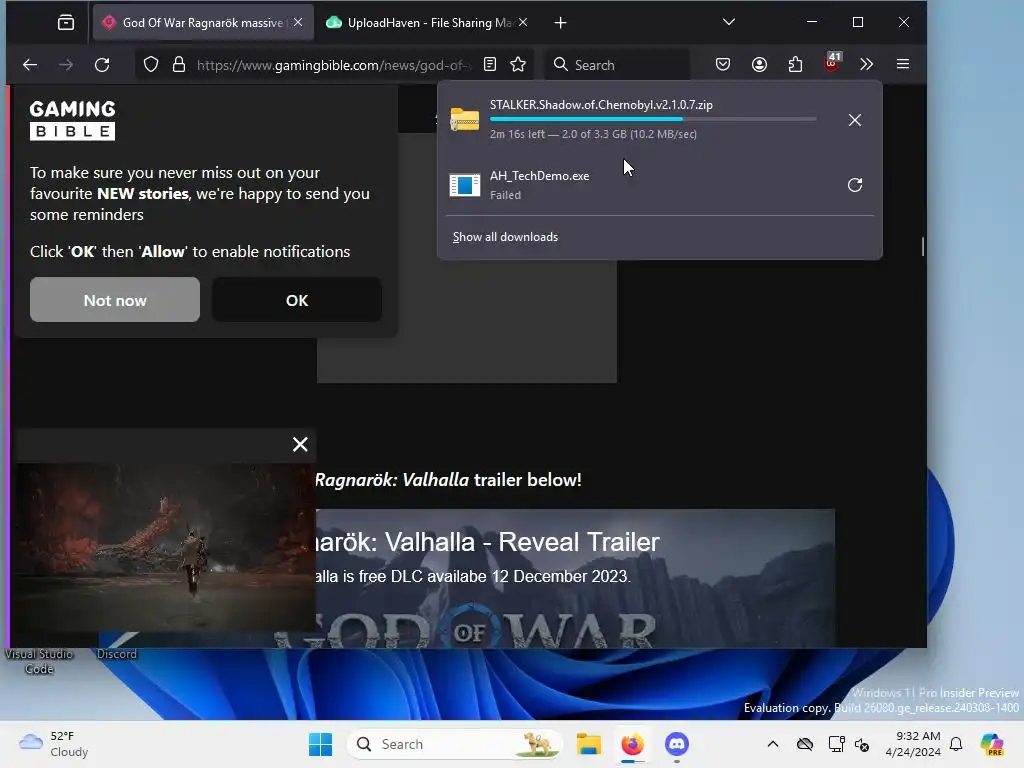
Task: Bookmark this page with the star icon
Action: tap(518, 64)
